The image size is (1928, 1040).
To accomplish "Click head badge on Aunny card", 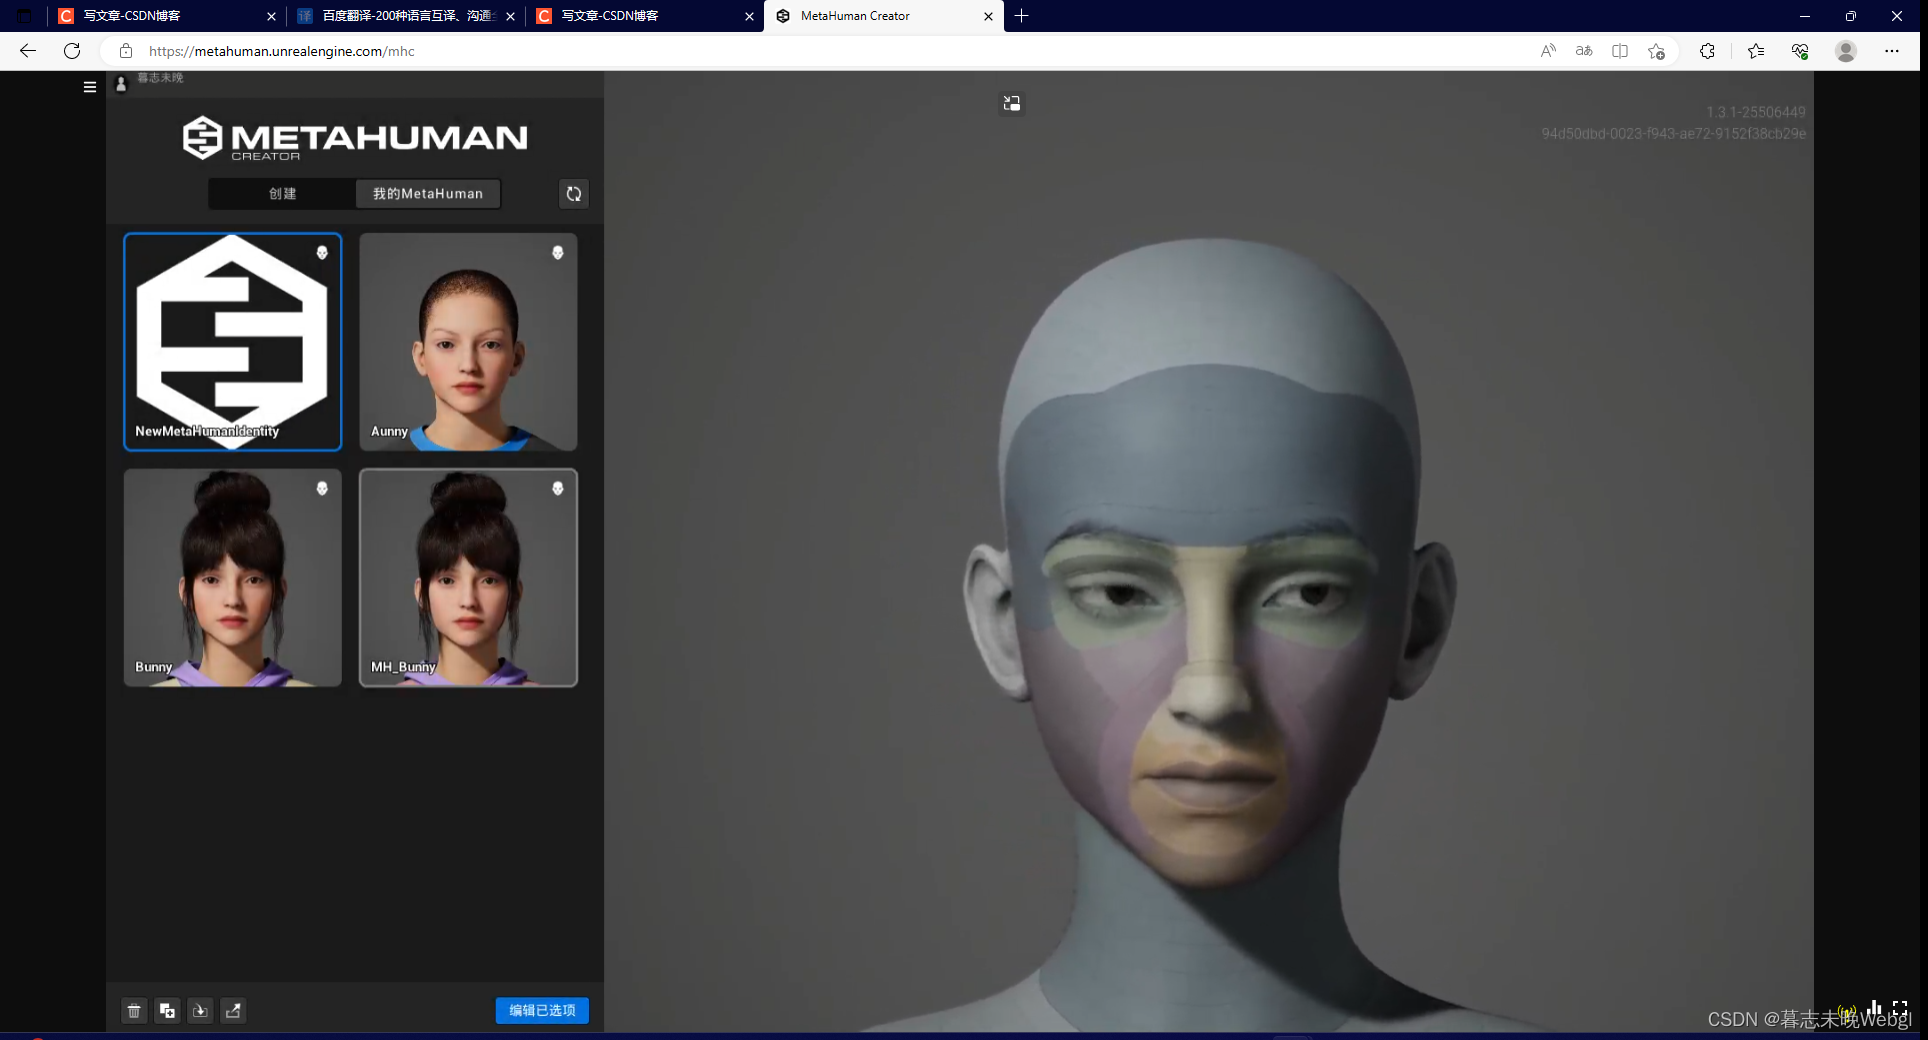I will pos(558,253).
